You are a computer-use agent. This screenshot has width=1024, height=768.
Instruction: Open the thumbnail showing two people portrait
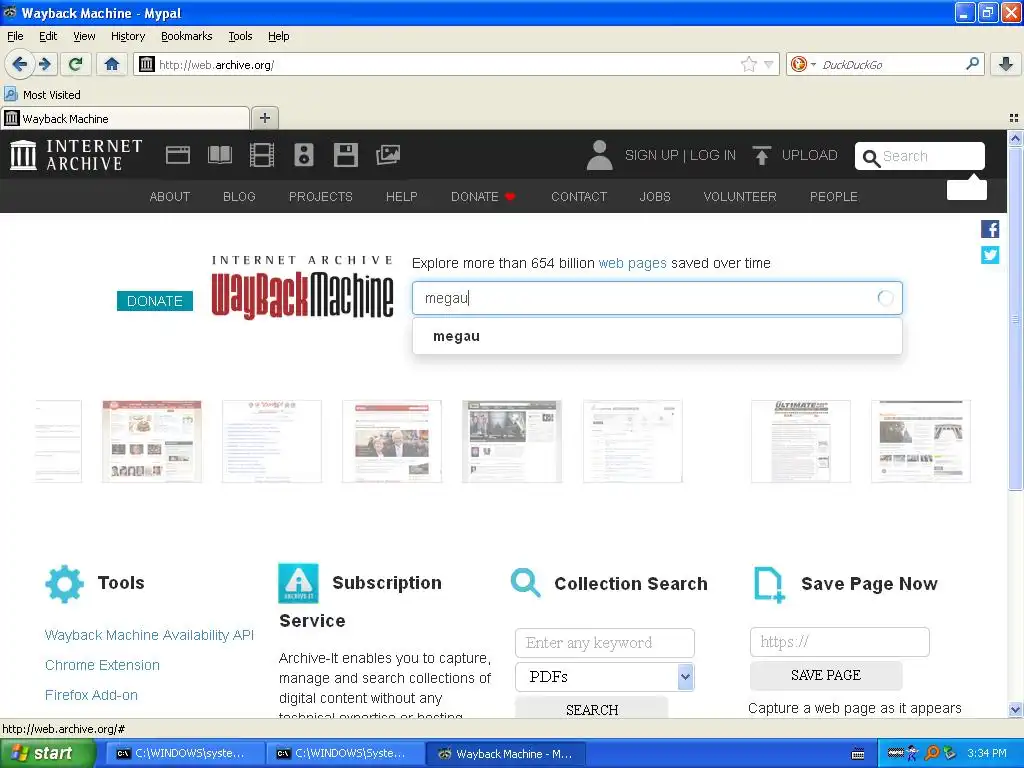(392, 441)
